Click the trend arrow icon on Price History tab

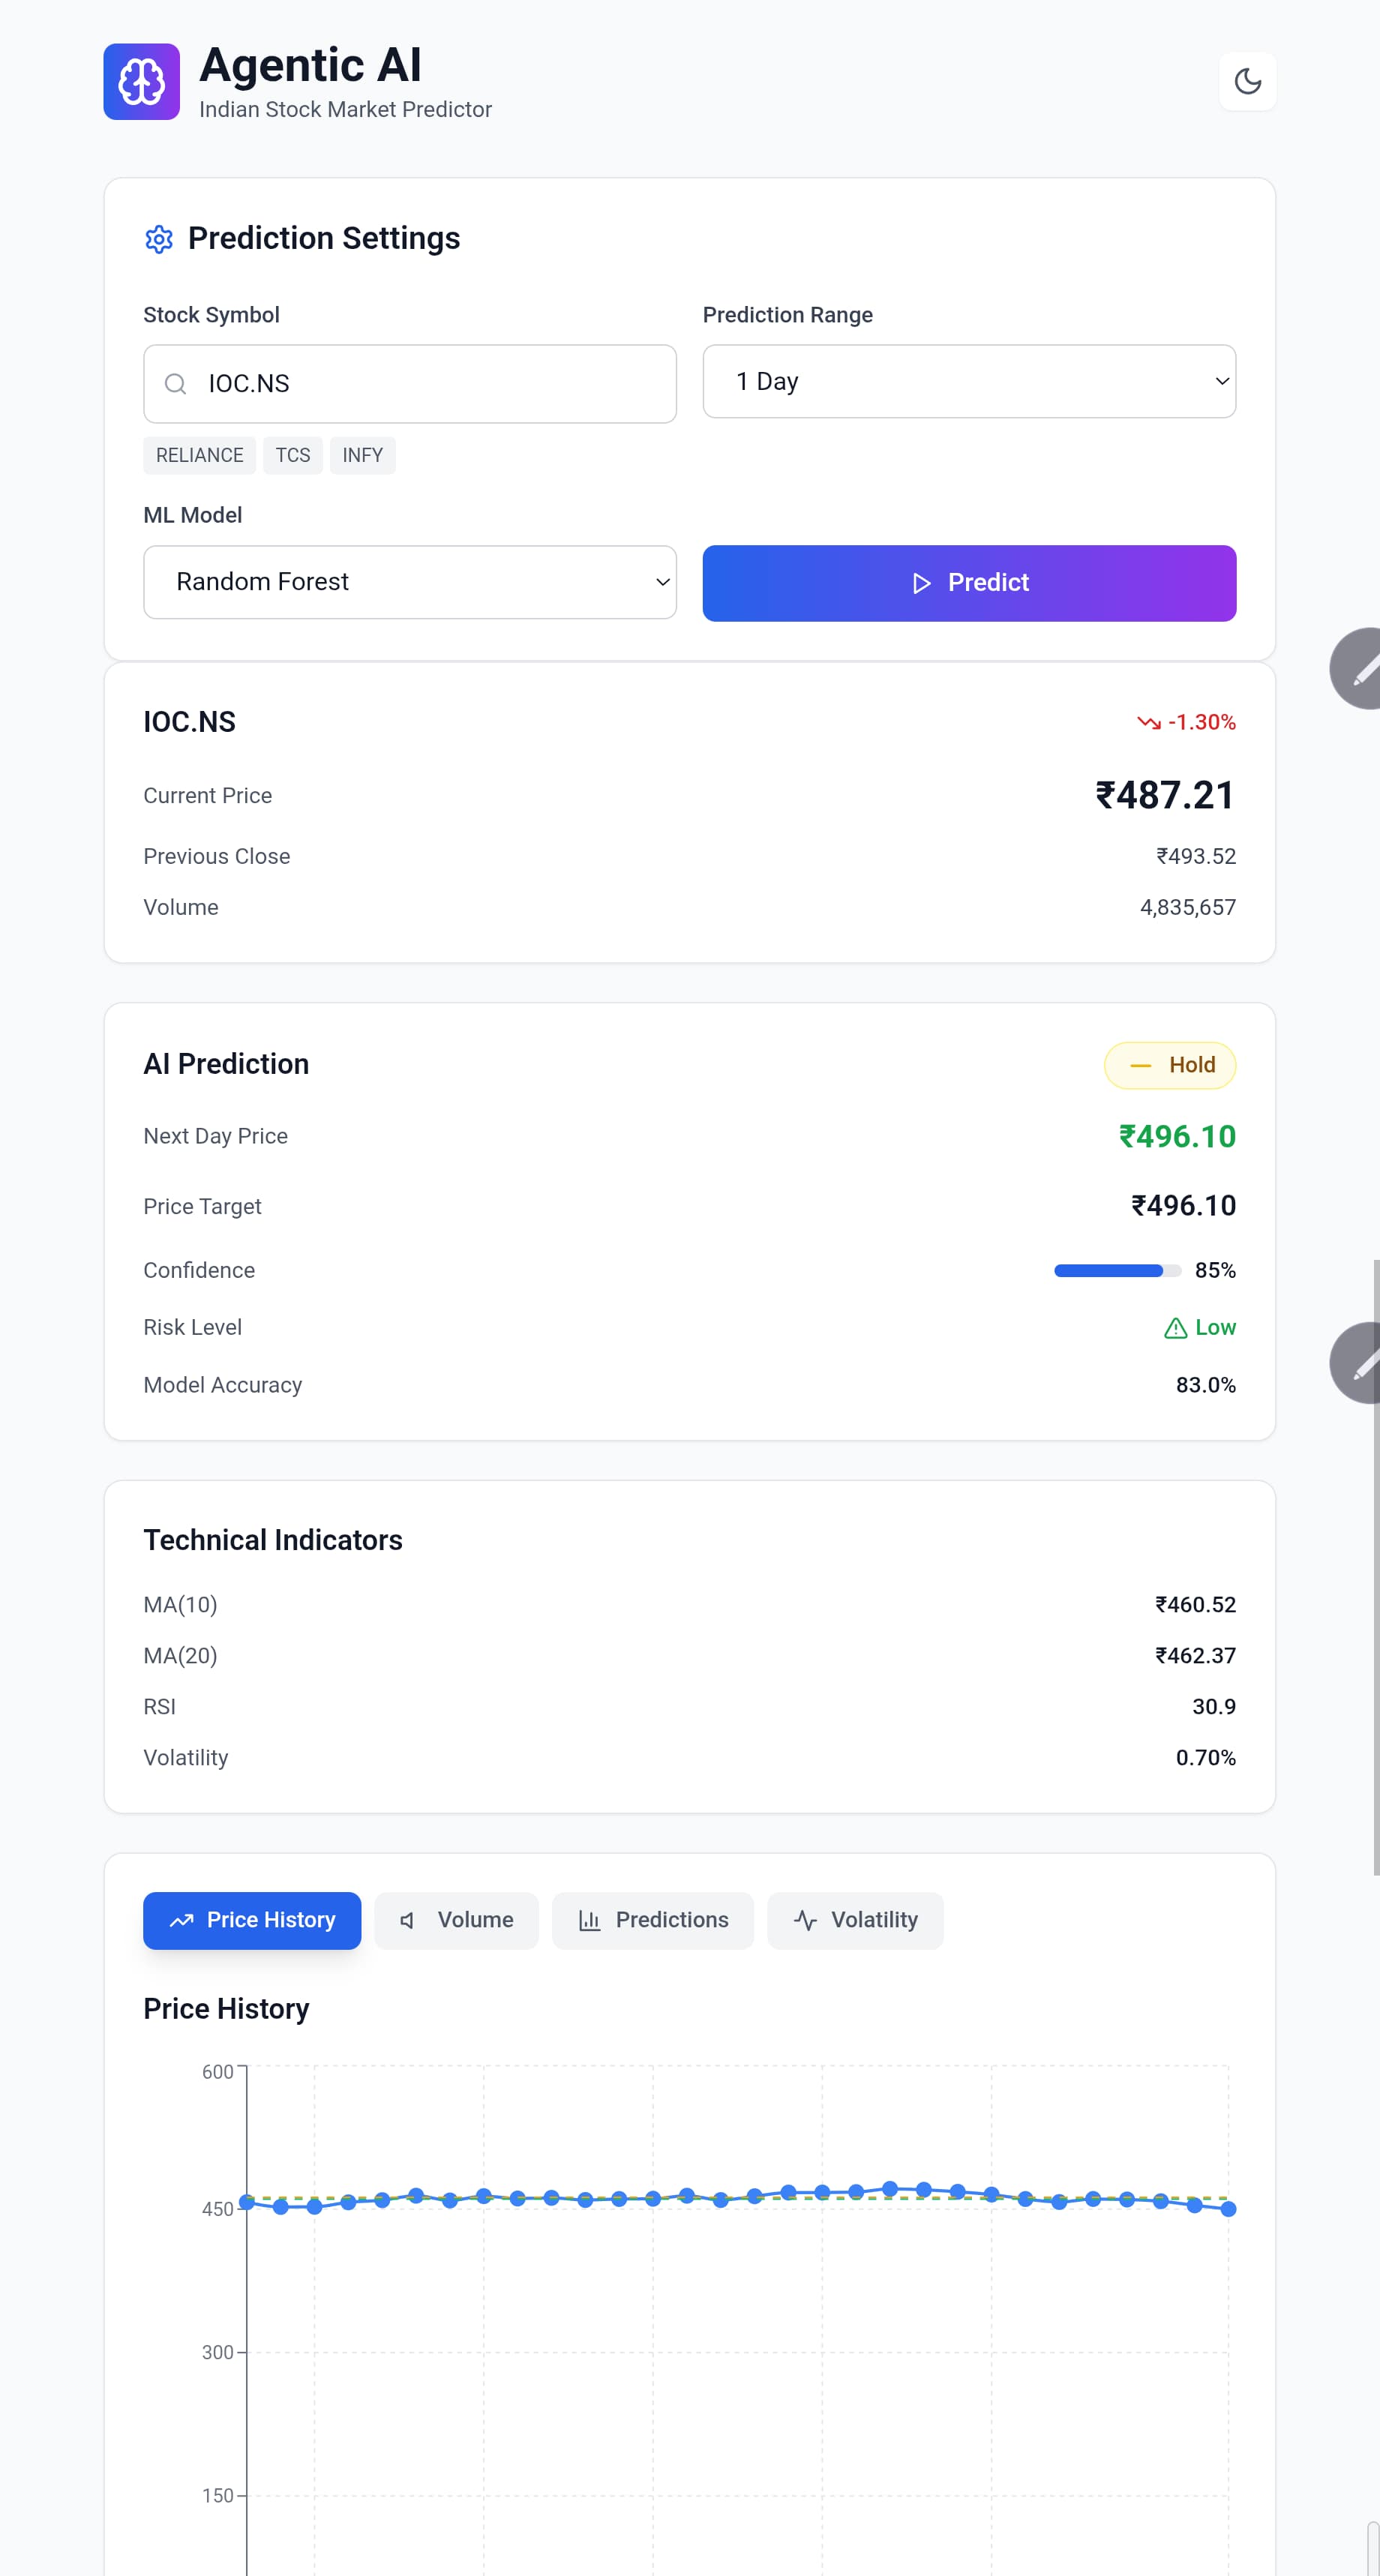coord(181,1921)
